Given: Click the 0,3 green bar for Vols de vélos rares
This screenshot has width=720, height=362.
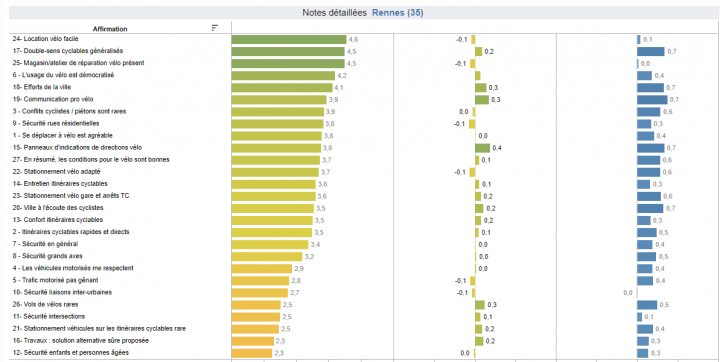Looking at the screenshot, I should (x=480, y=305).
